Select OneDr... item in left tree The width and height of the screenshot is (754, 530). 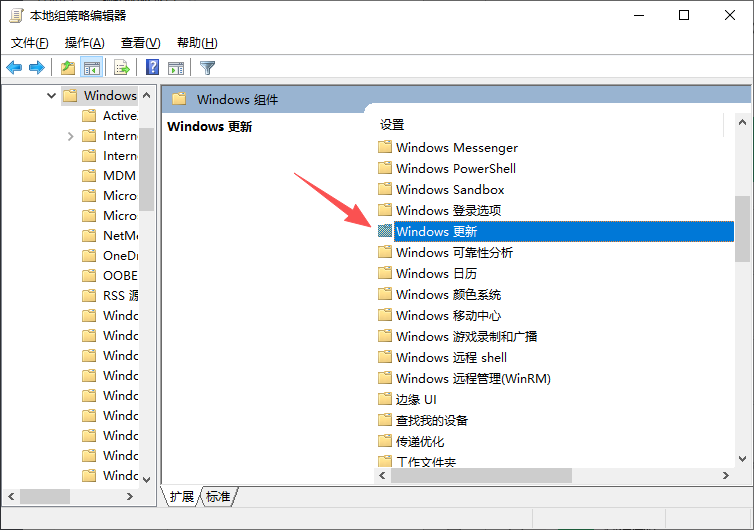click(120, 255)
